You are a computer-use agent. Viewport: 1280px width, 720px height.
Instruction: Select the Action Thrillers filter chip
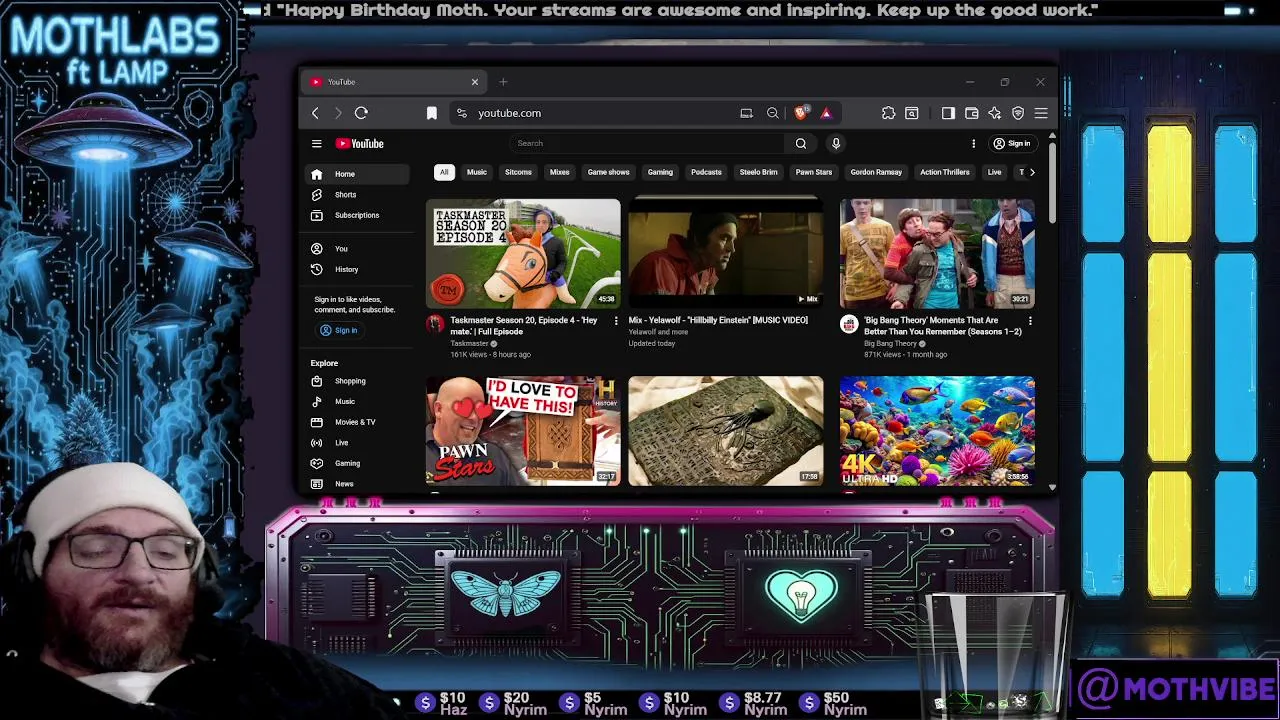(x=945, y=172)
